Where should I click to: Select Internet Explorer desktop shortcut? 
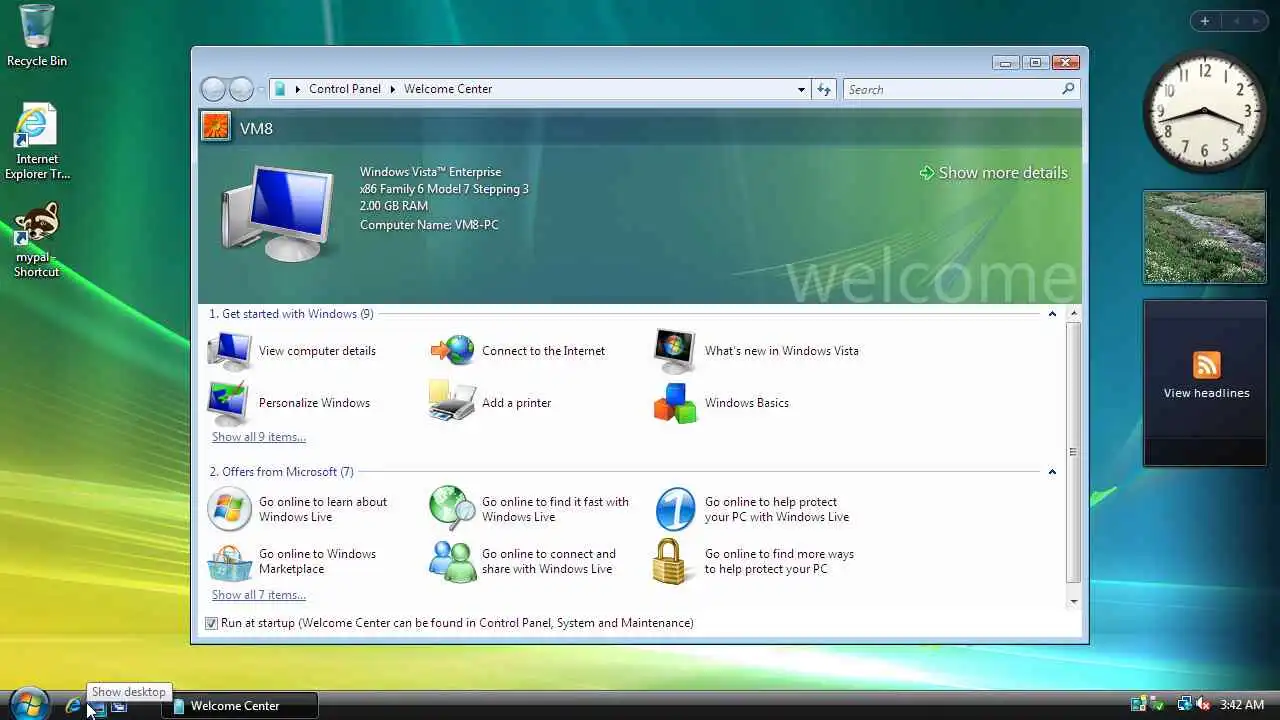pos(37,142)
